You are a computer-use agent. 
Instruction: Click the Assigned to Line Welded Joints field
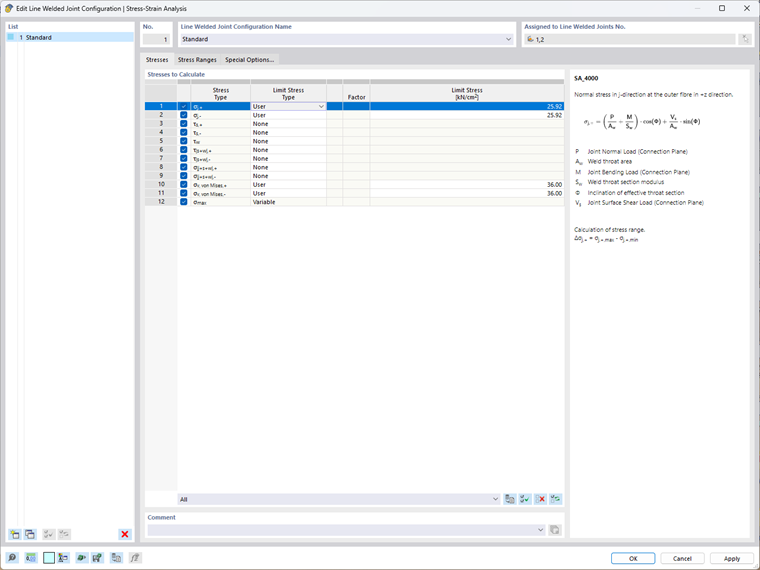pyautogui.click(x=630, y=39)
